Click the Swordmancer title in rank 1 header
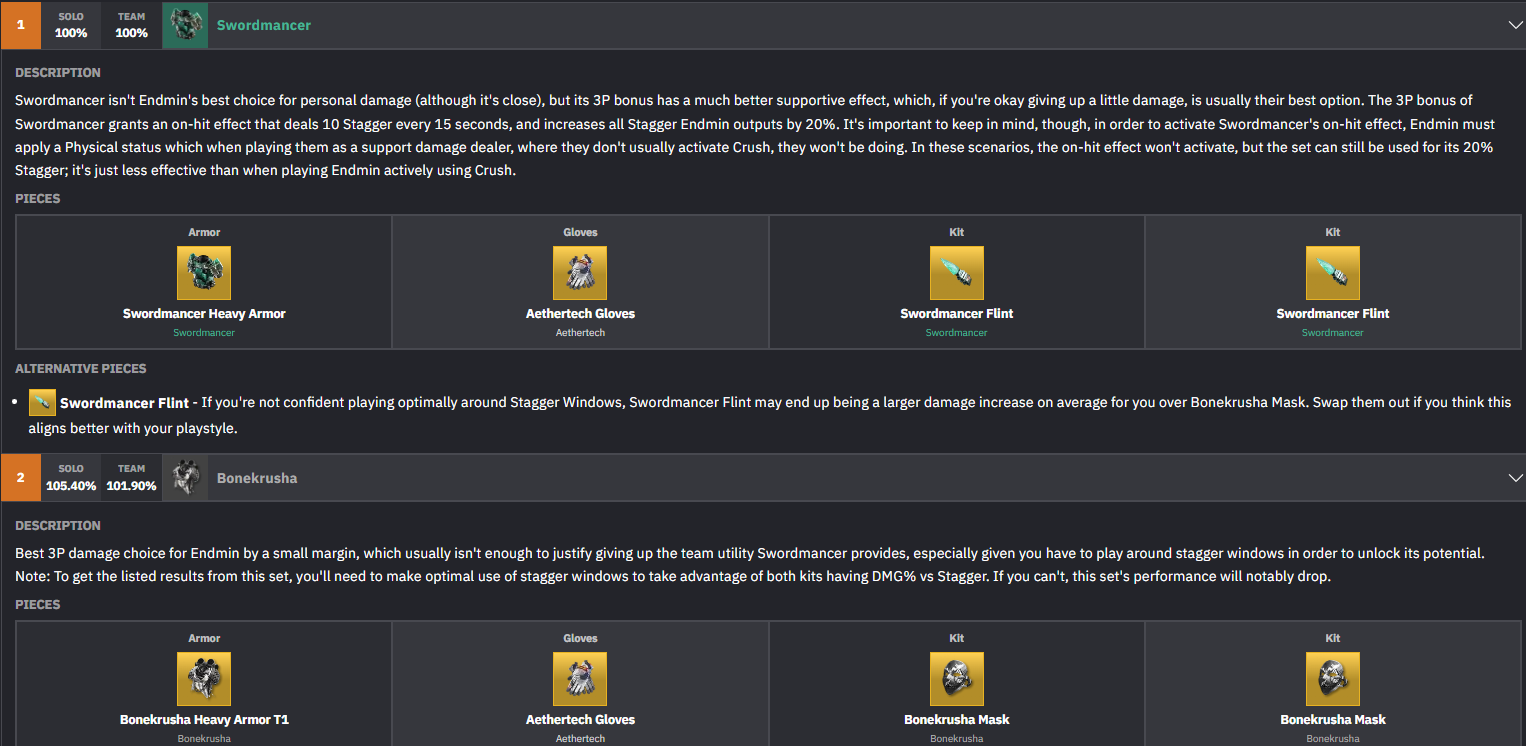The height and width of the screenshot is (746, 1526). click(264, 25)
